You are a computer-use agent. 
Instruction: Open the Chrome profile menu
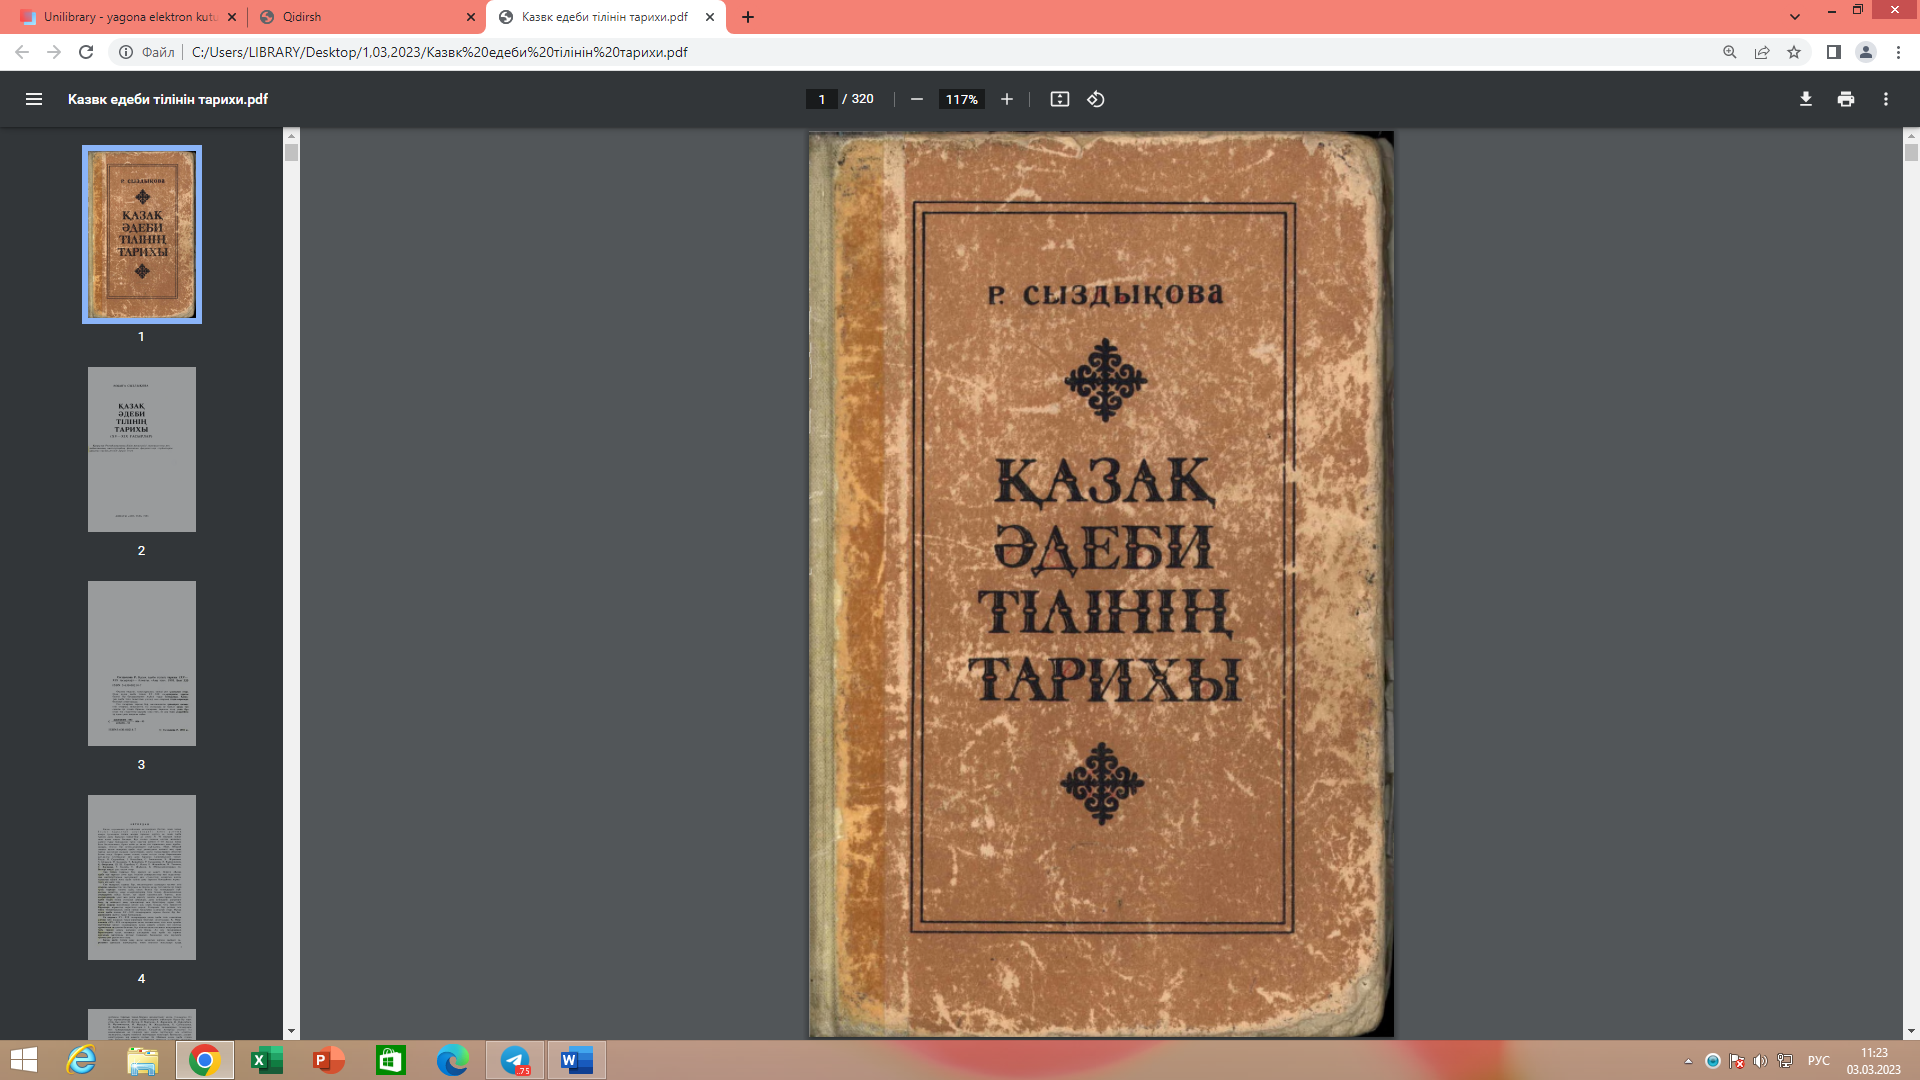pos(1866,52)
